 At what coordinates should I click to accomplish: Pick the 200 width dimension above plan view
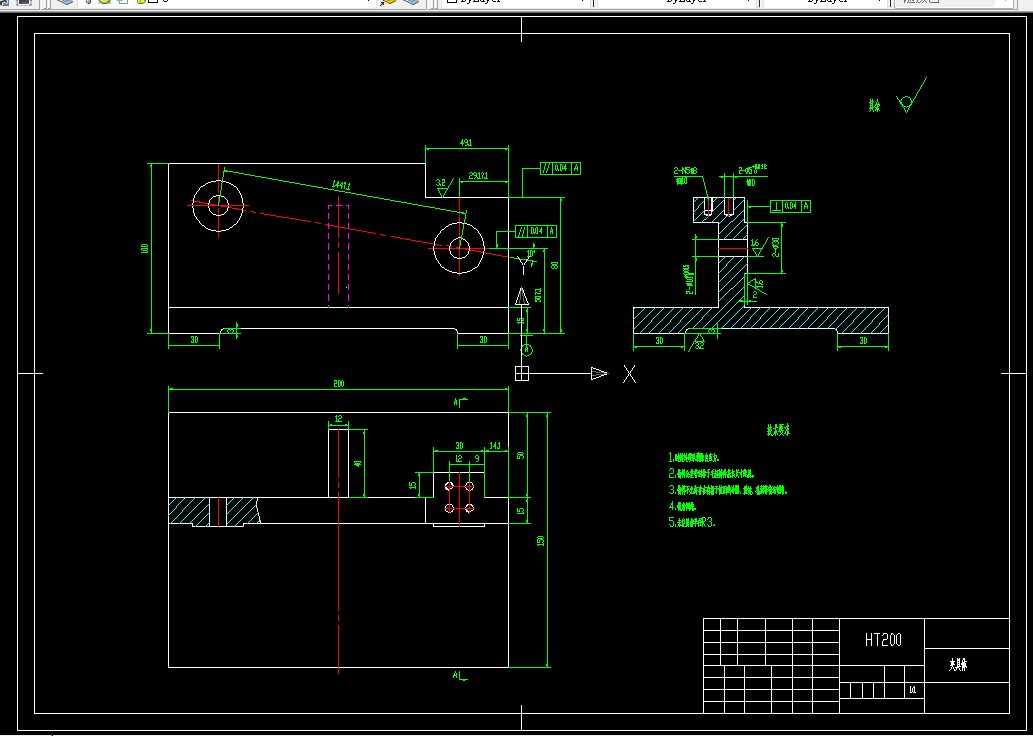click(x=339, y=383)
